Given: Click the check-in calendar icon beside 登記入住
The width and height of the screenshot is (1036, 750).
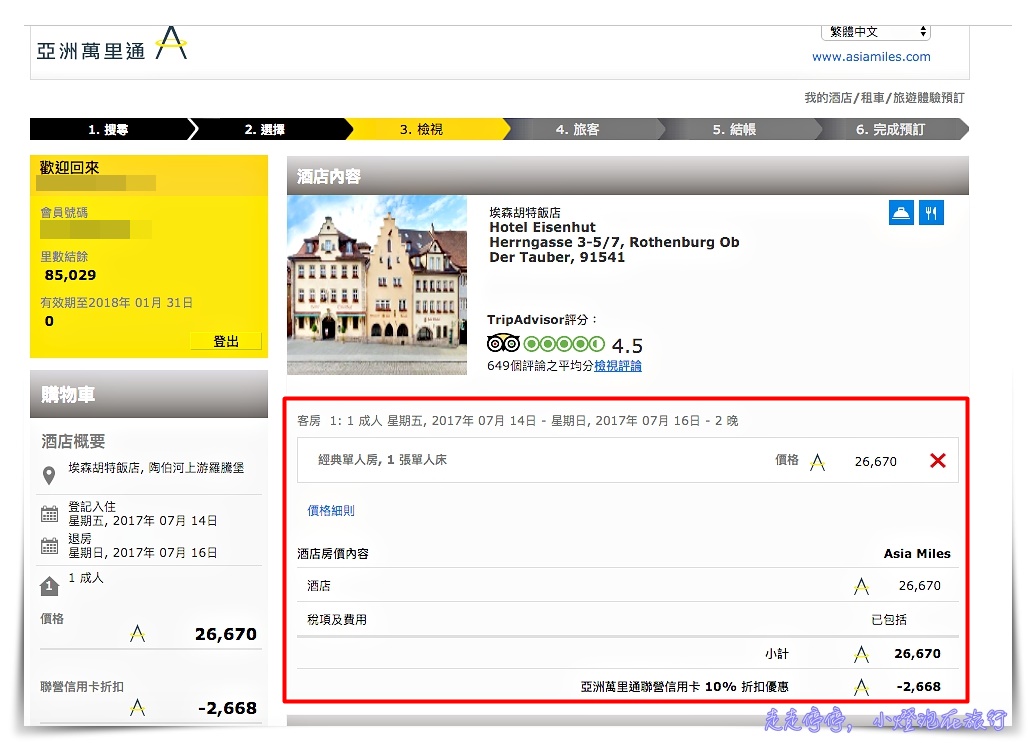Looking at the screenshot, I should pos(50,514).
